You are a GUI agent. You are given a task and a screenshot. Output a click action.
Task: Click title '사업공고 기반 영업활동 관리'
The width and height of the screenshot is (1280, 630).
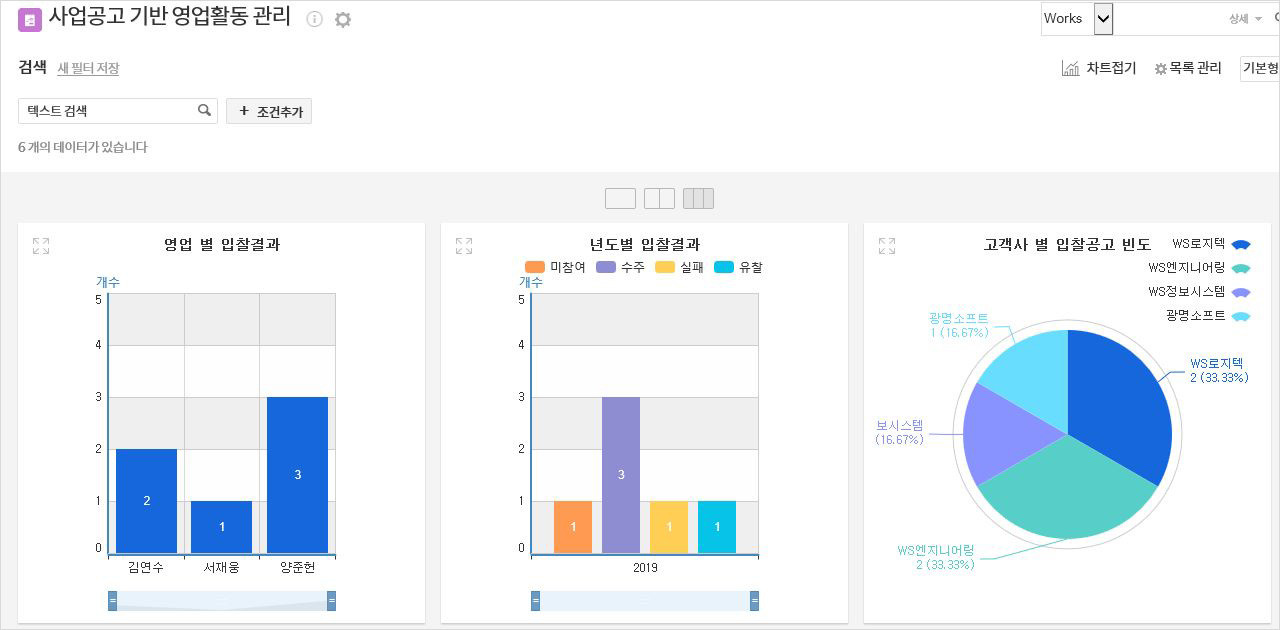pos(169,17)
